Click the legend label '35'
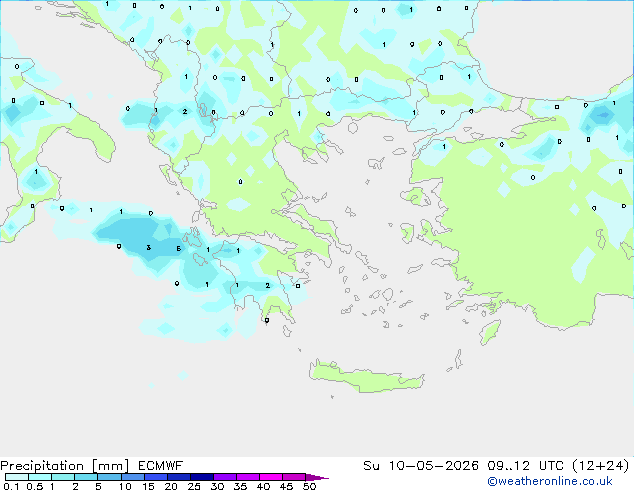The width and height of the screenshot is (634, 490). [240, 486]
